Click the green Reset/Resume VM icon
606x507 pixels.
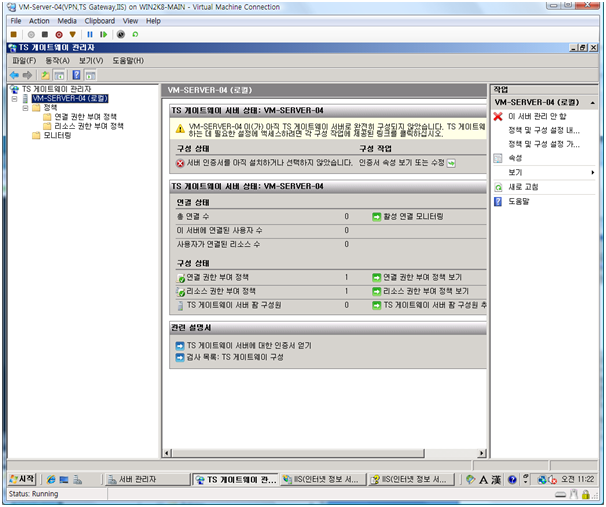(x=103, y=34)
